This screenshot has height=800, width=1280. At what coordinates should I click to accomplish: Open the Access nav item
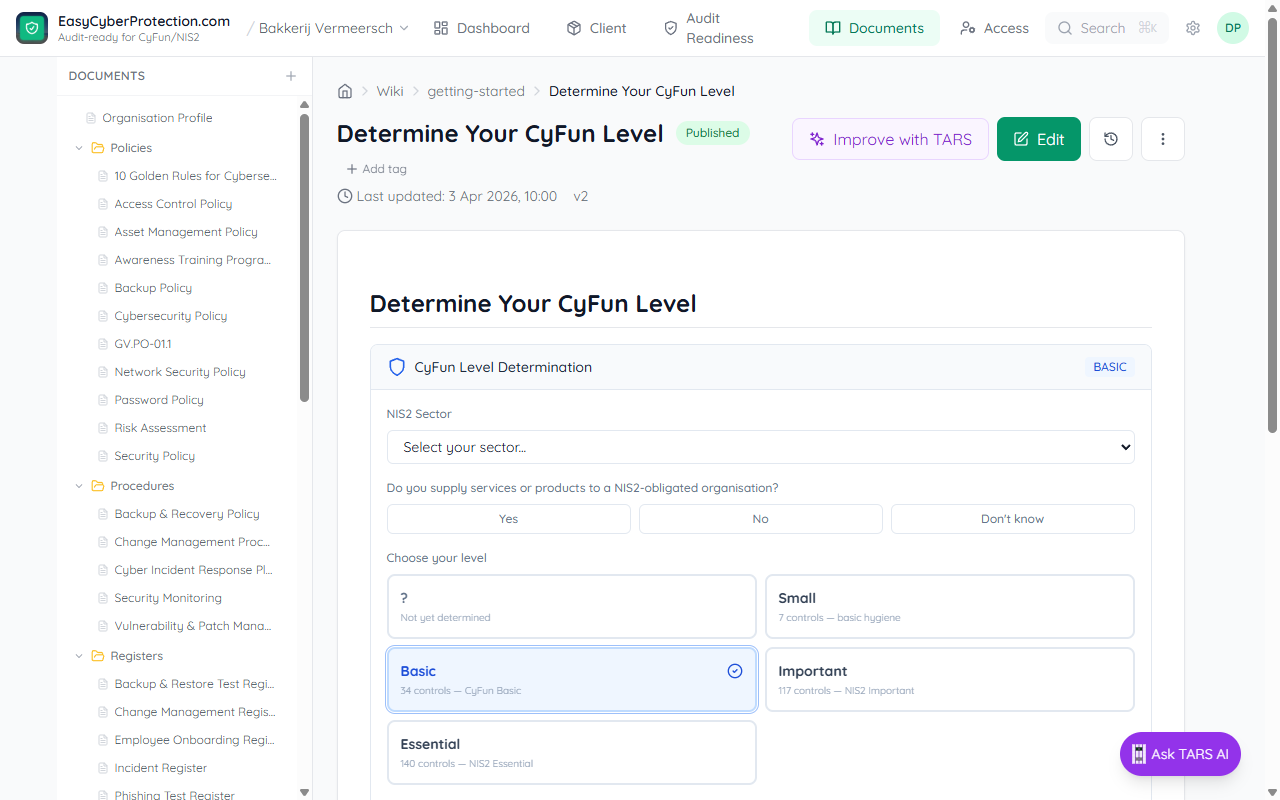(994, 28)
